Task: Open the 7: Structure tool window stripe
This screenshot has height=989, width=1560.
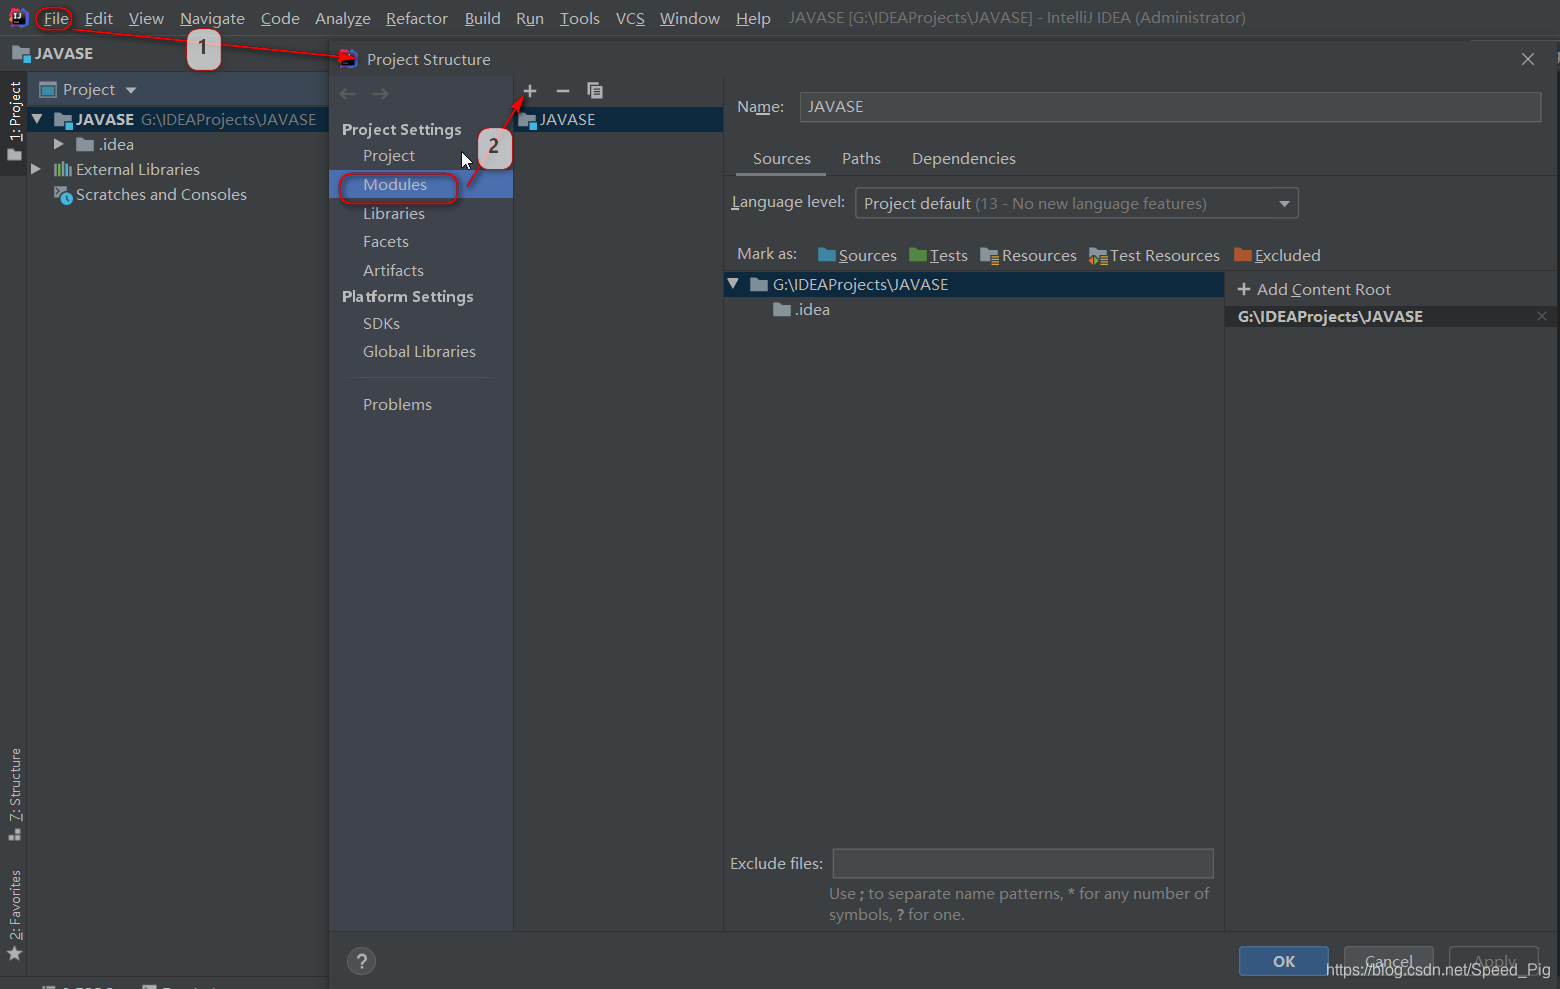Action: [x=15, y=794]
